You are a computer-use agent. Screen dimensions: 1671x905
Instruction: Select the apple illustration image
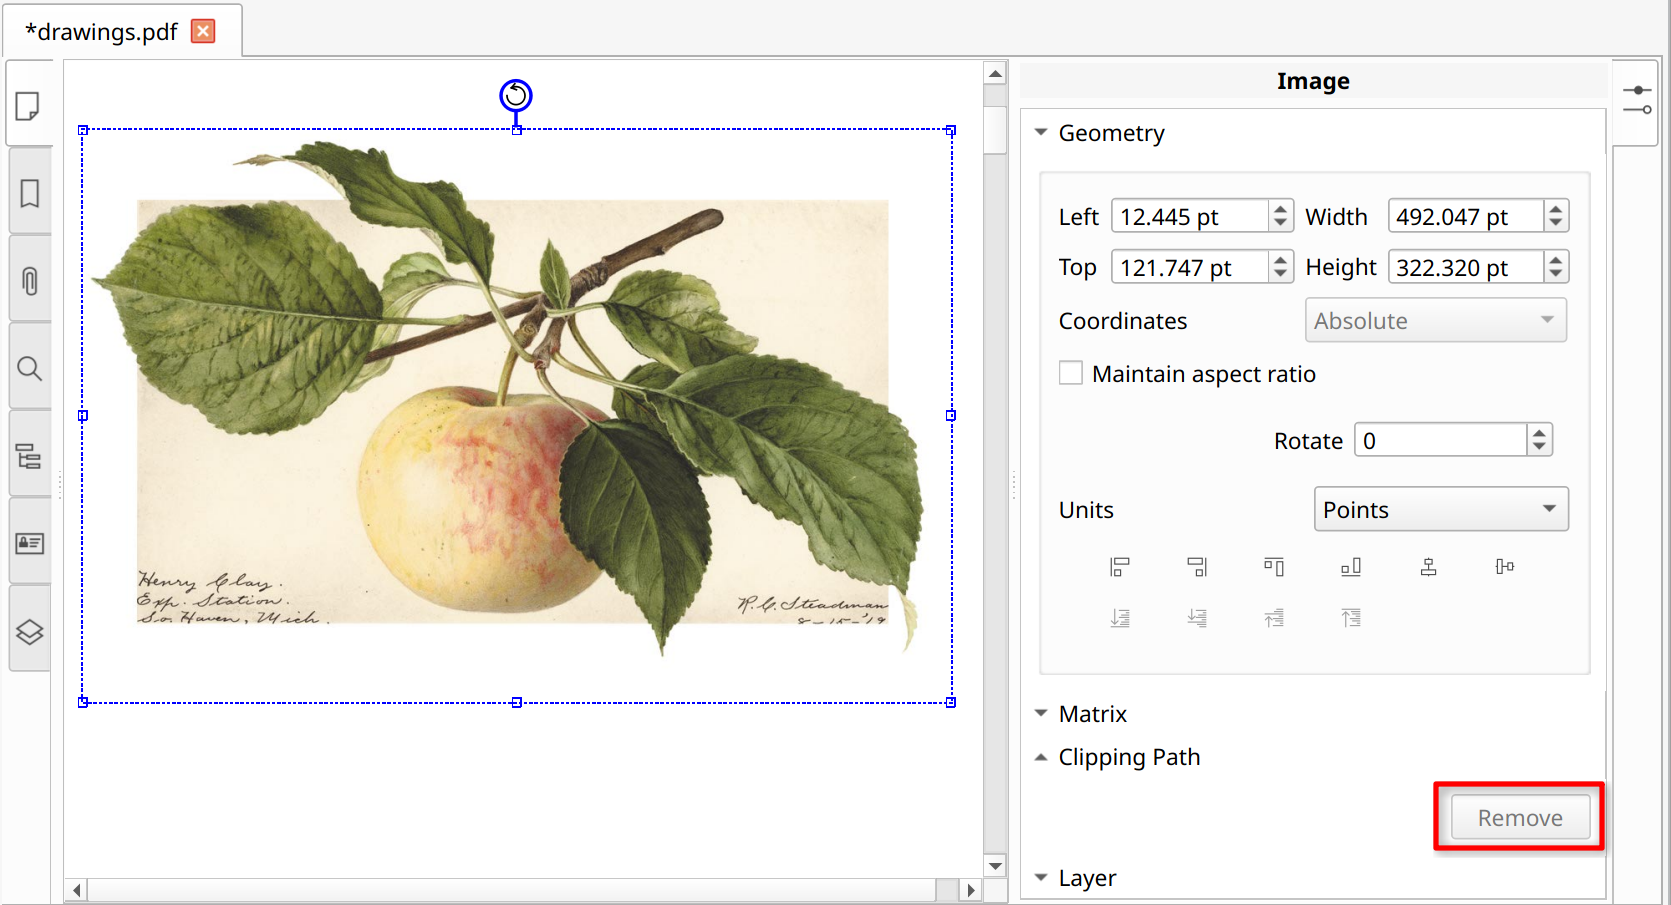(x=516, y=415)
